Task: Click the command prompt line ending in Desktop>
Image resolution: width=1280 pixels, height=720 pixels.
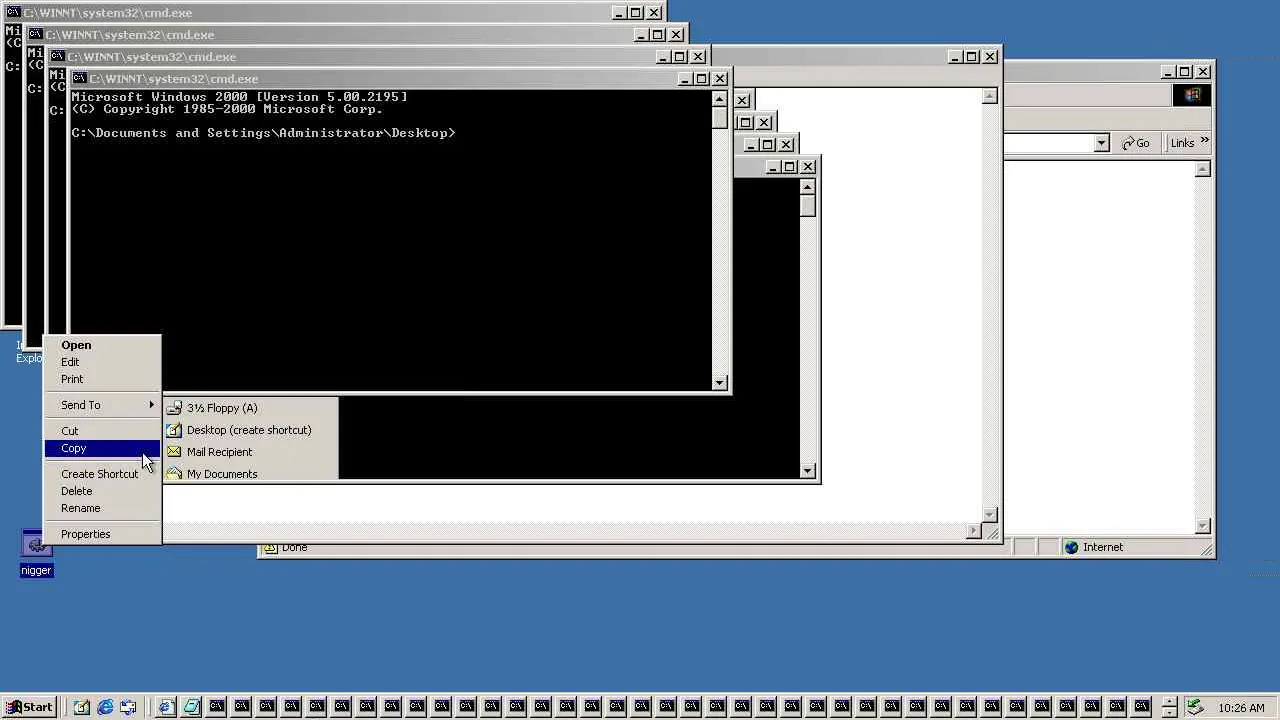Action: point(263,133)
